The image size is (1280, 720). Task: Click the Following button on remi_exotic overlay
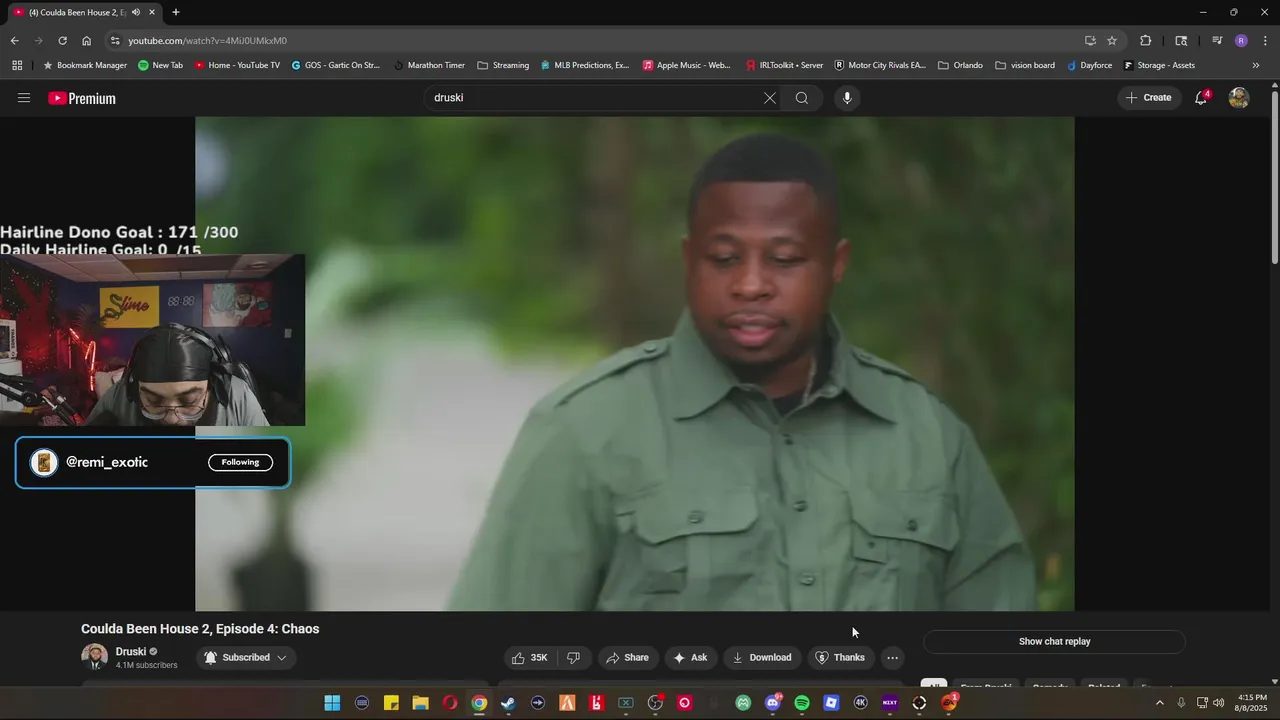pos(240,462)
